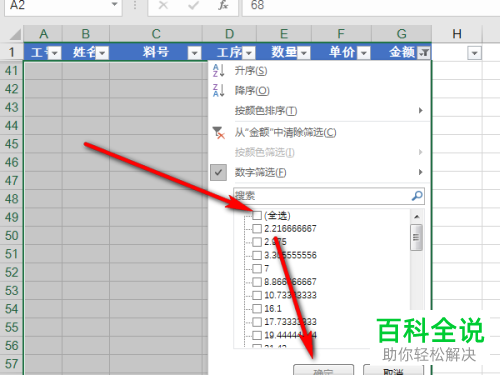The width and height of the screenshot is (500, 375).
Task: Check the 10.73333333 checkbox
Action: (x=257, y=295)
